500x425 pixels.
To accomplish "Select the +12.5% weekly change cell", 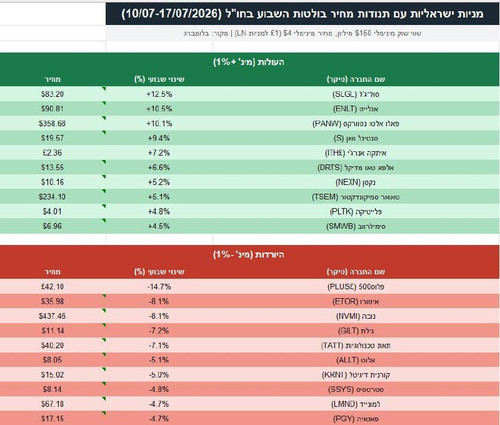I will point(159,94).
